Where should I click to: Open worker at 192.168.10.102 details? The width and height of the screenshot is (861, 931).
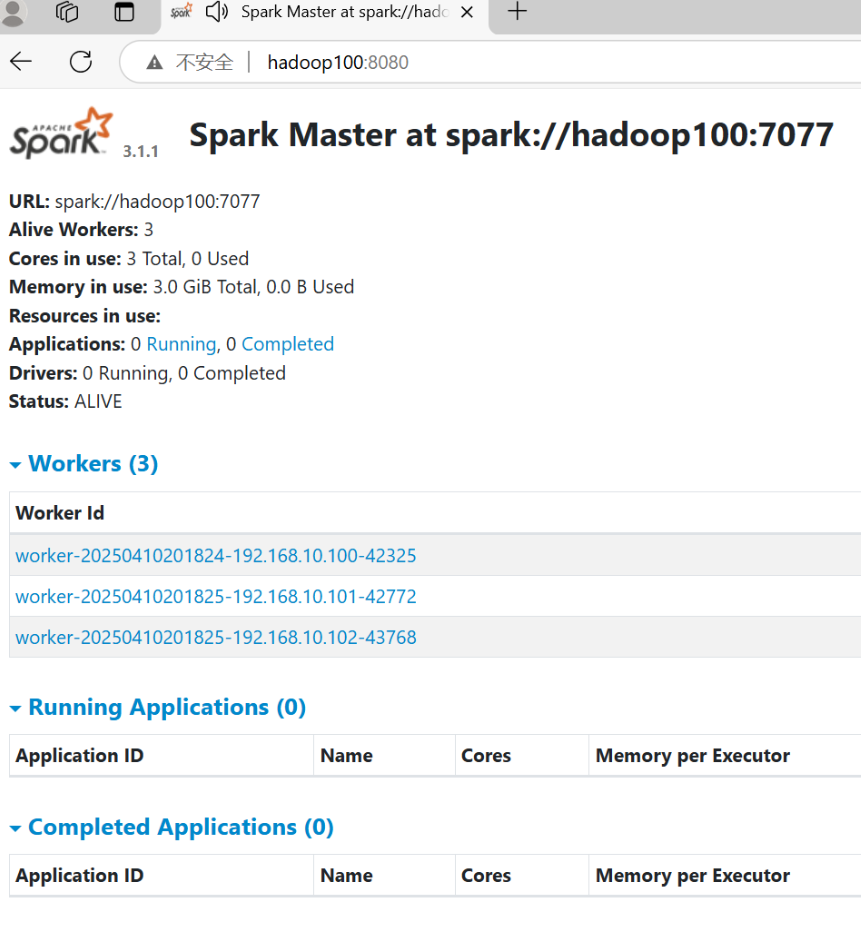(215, 637)
